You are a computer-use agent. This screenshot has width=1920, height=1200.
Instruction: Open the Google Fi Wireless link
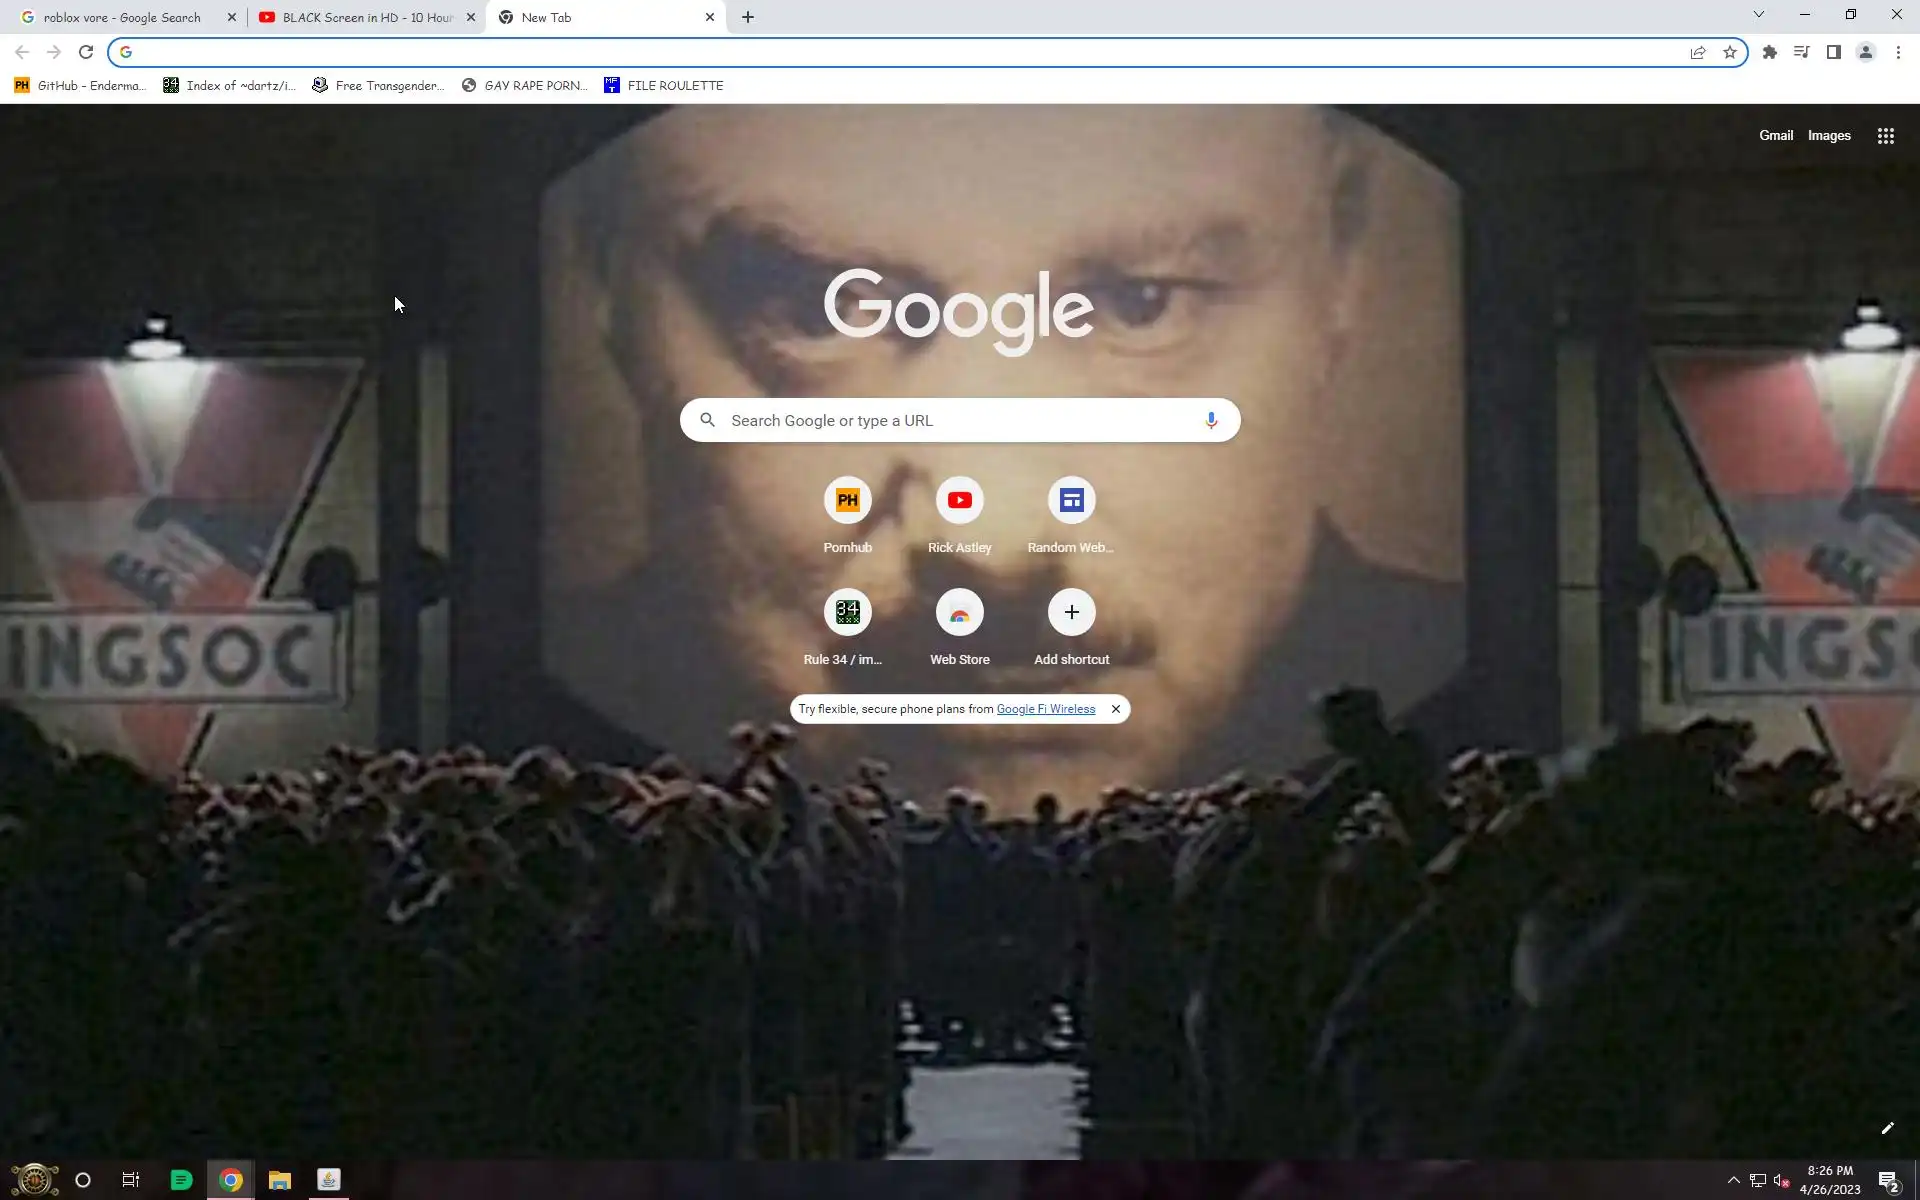pos(1045,709)
